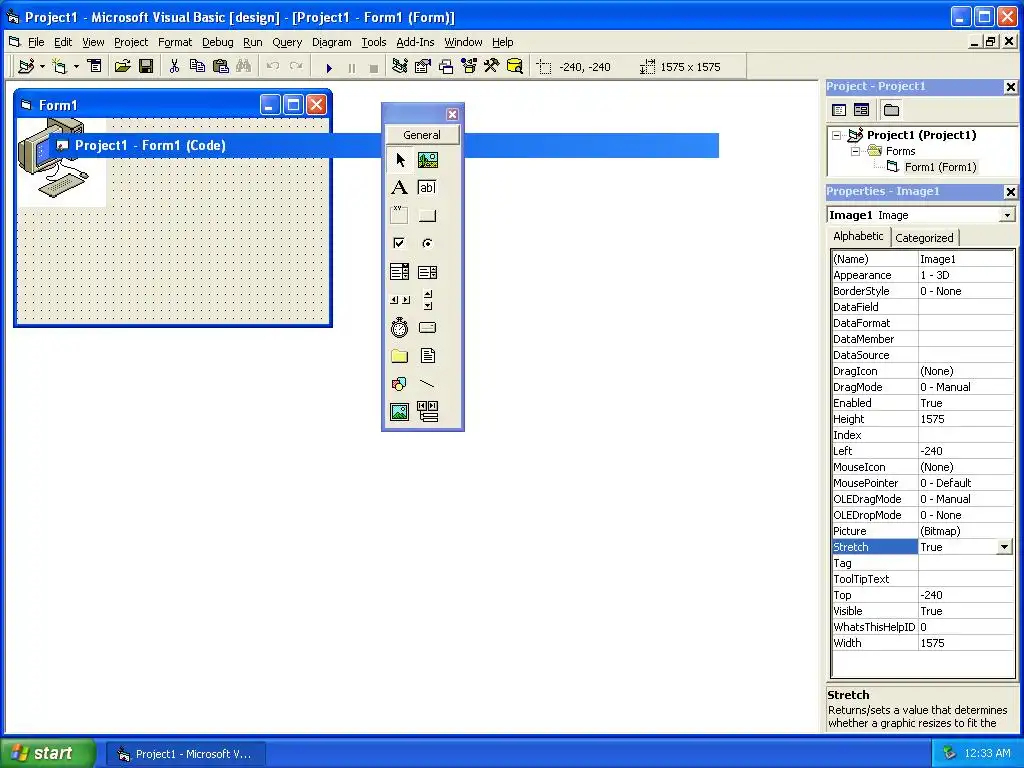Select the Label tool in toolbox
The image size is (1024, 768).
tap(400, 188)
